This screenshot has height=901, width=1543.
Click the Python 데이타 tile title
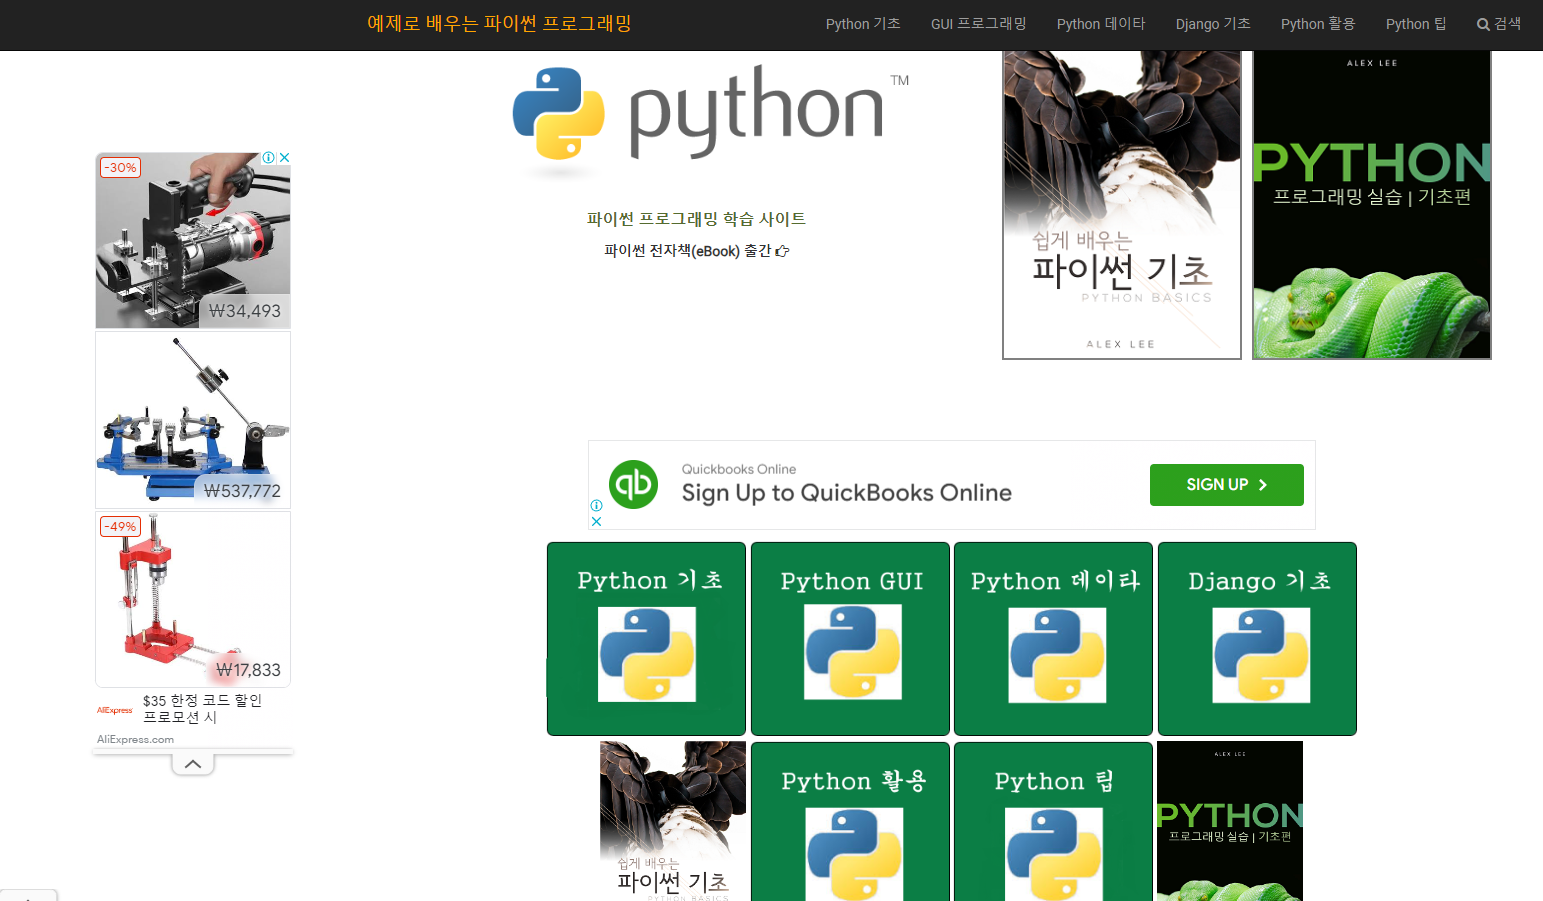tap(1056, 581)
